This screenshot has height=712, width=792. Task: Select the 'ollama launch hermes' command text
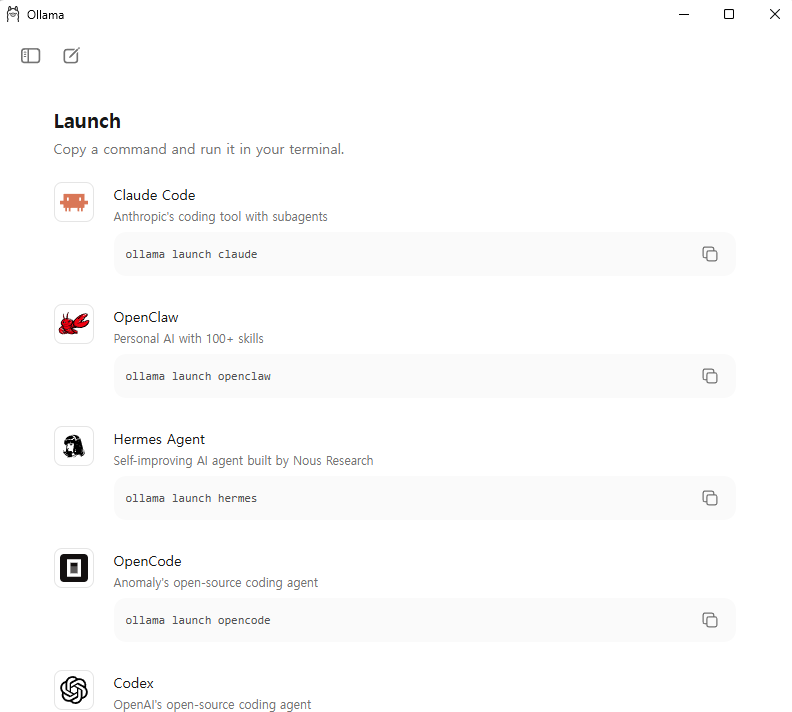point(191,498)
